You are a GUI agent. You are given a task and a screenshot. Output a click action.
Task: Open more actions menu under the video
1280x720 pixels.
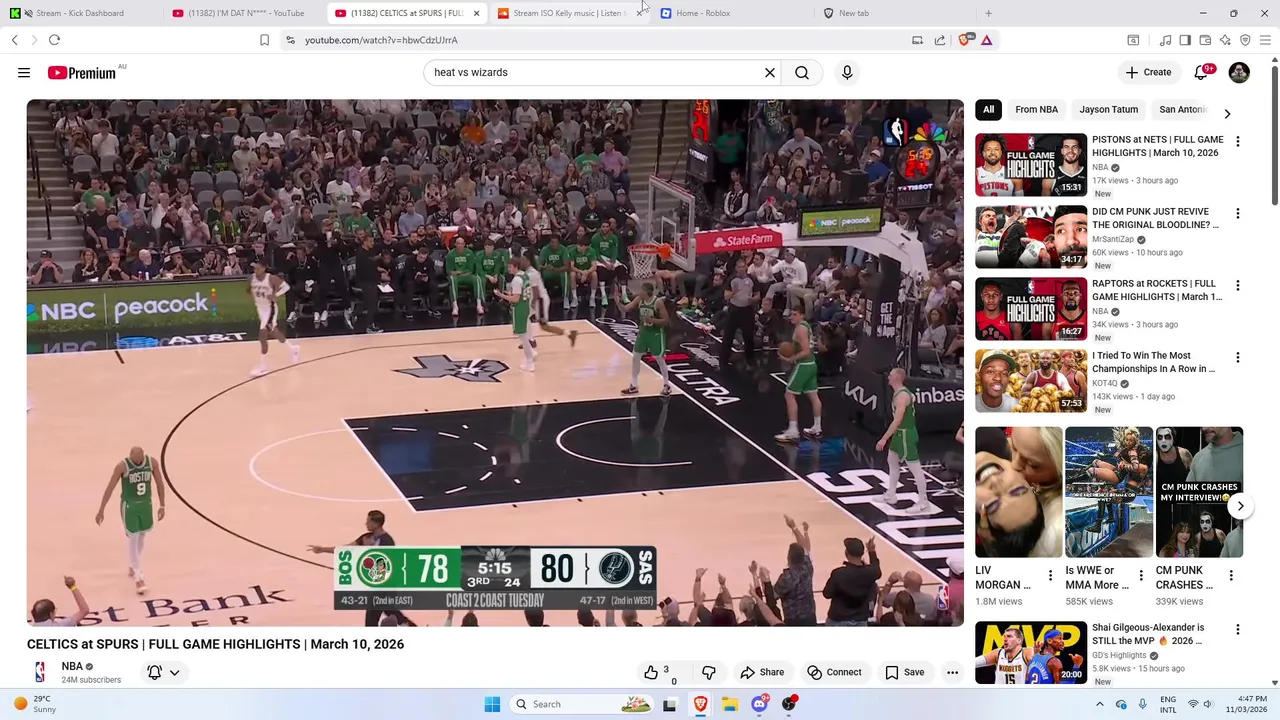click(x=952, y=672)
